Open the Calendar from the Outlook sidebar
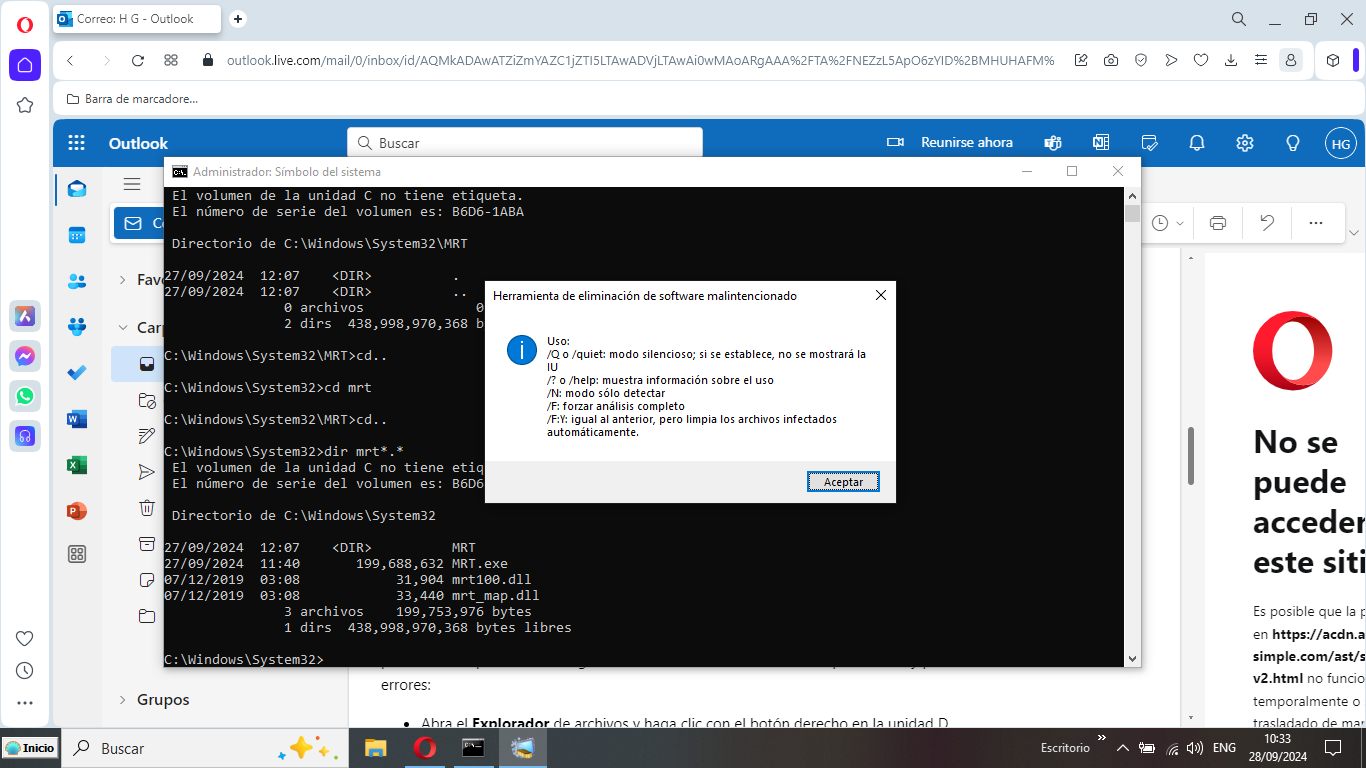 click(77, 234)
